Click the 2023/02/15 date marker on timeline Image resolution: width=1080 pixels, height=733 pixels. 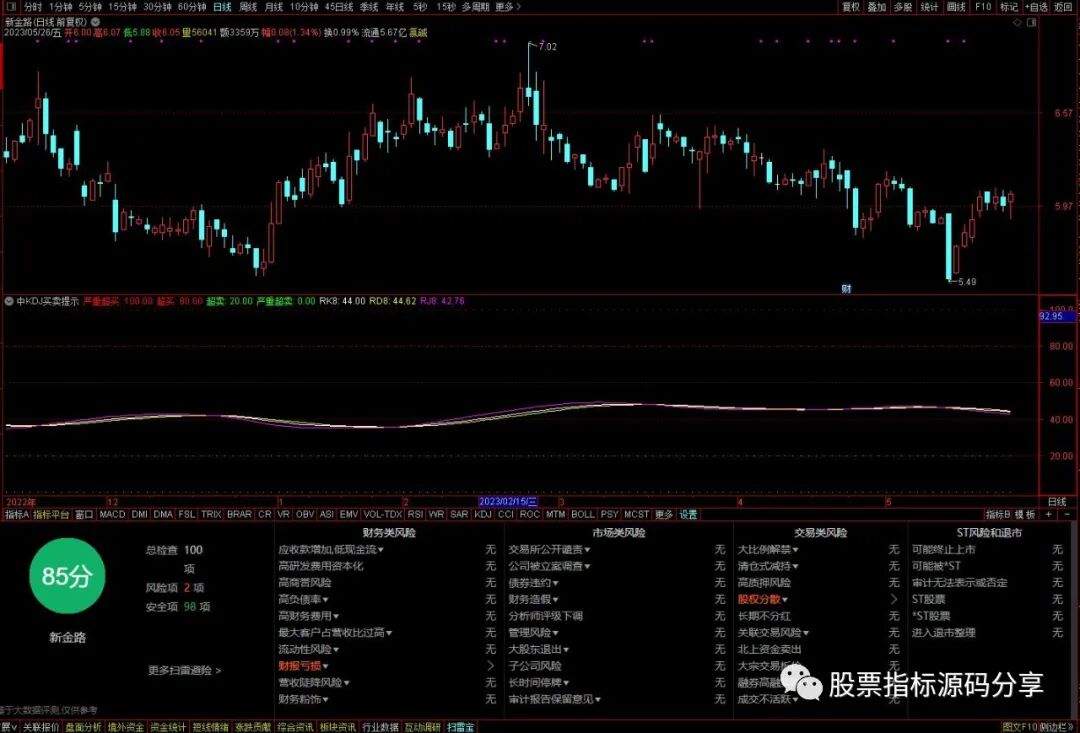pos(508,502)
